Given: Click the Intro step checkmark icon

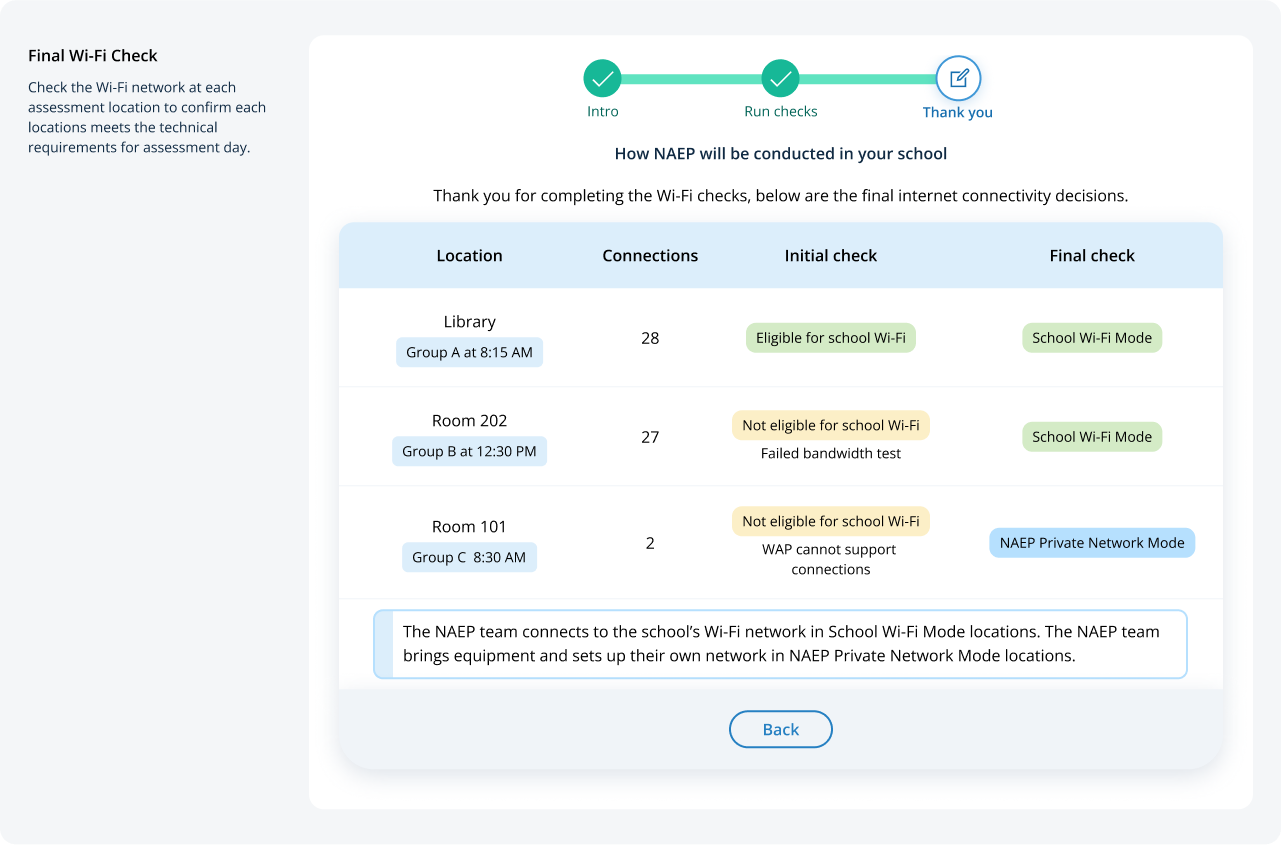Looking at the screenshot, I should [x=602, y=78].
